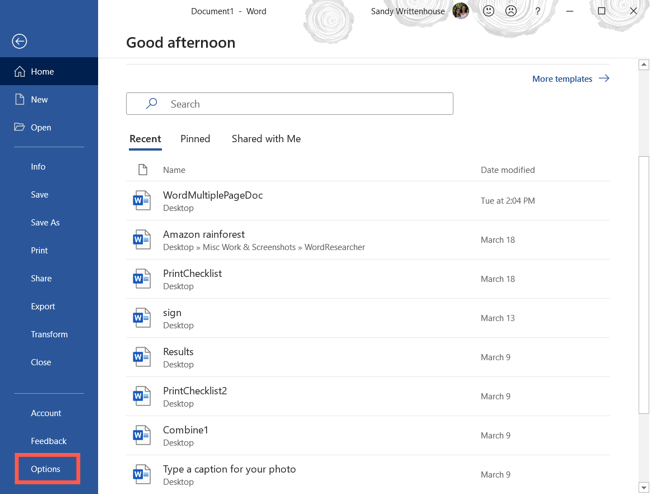
Task: Click scrollbar up arrow
Action: (x=643, y=64)
